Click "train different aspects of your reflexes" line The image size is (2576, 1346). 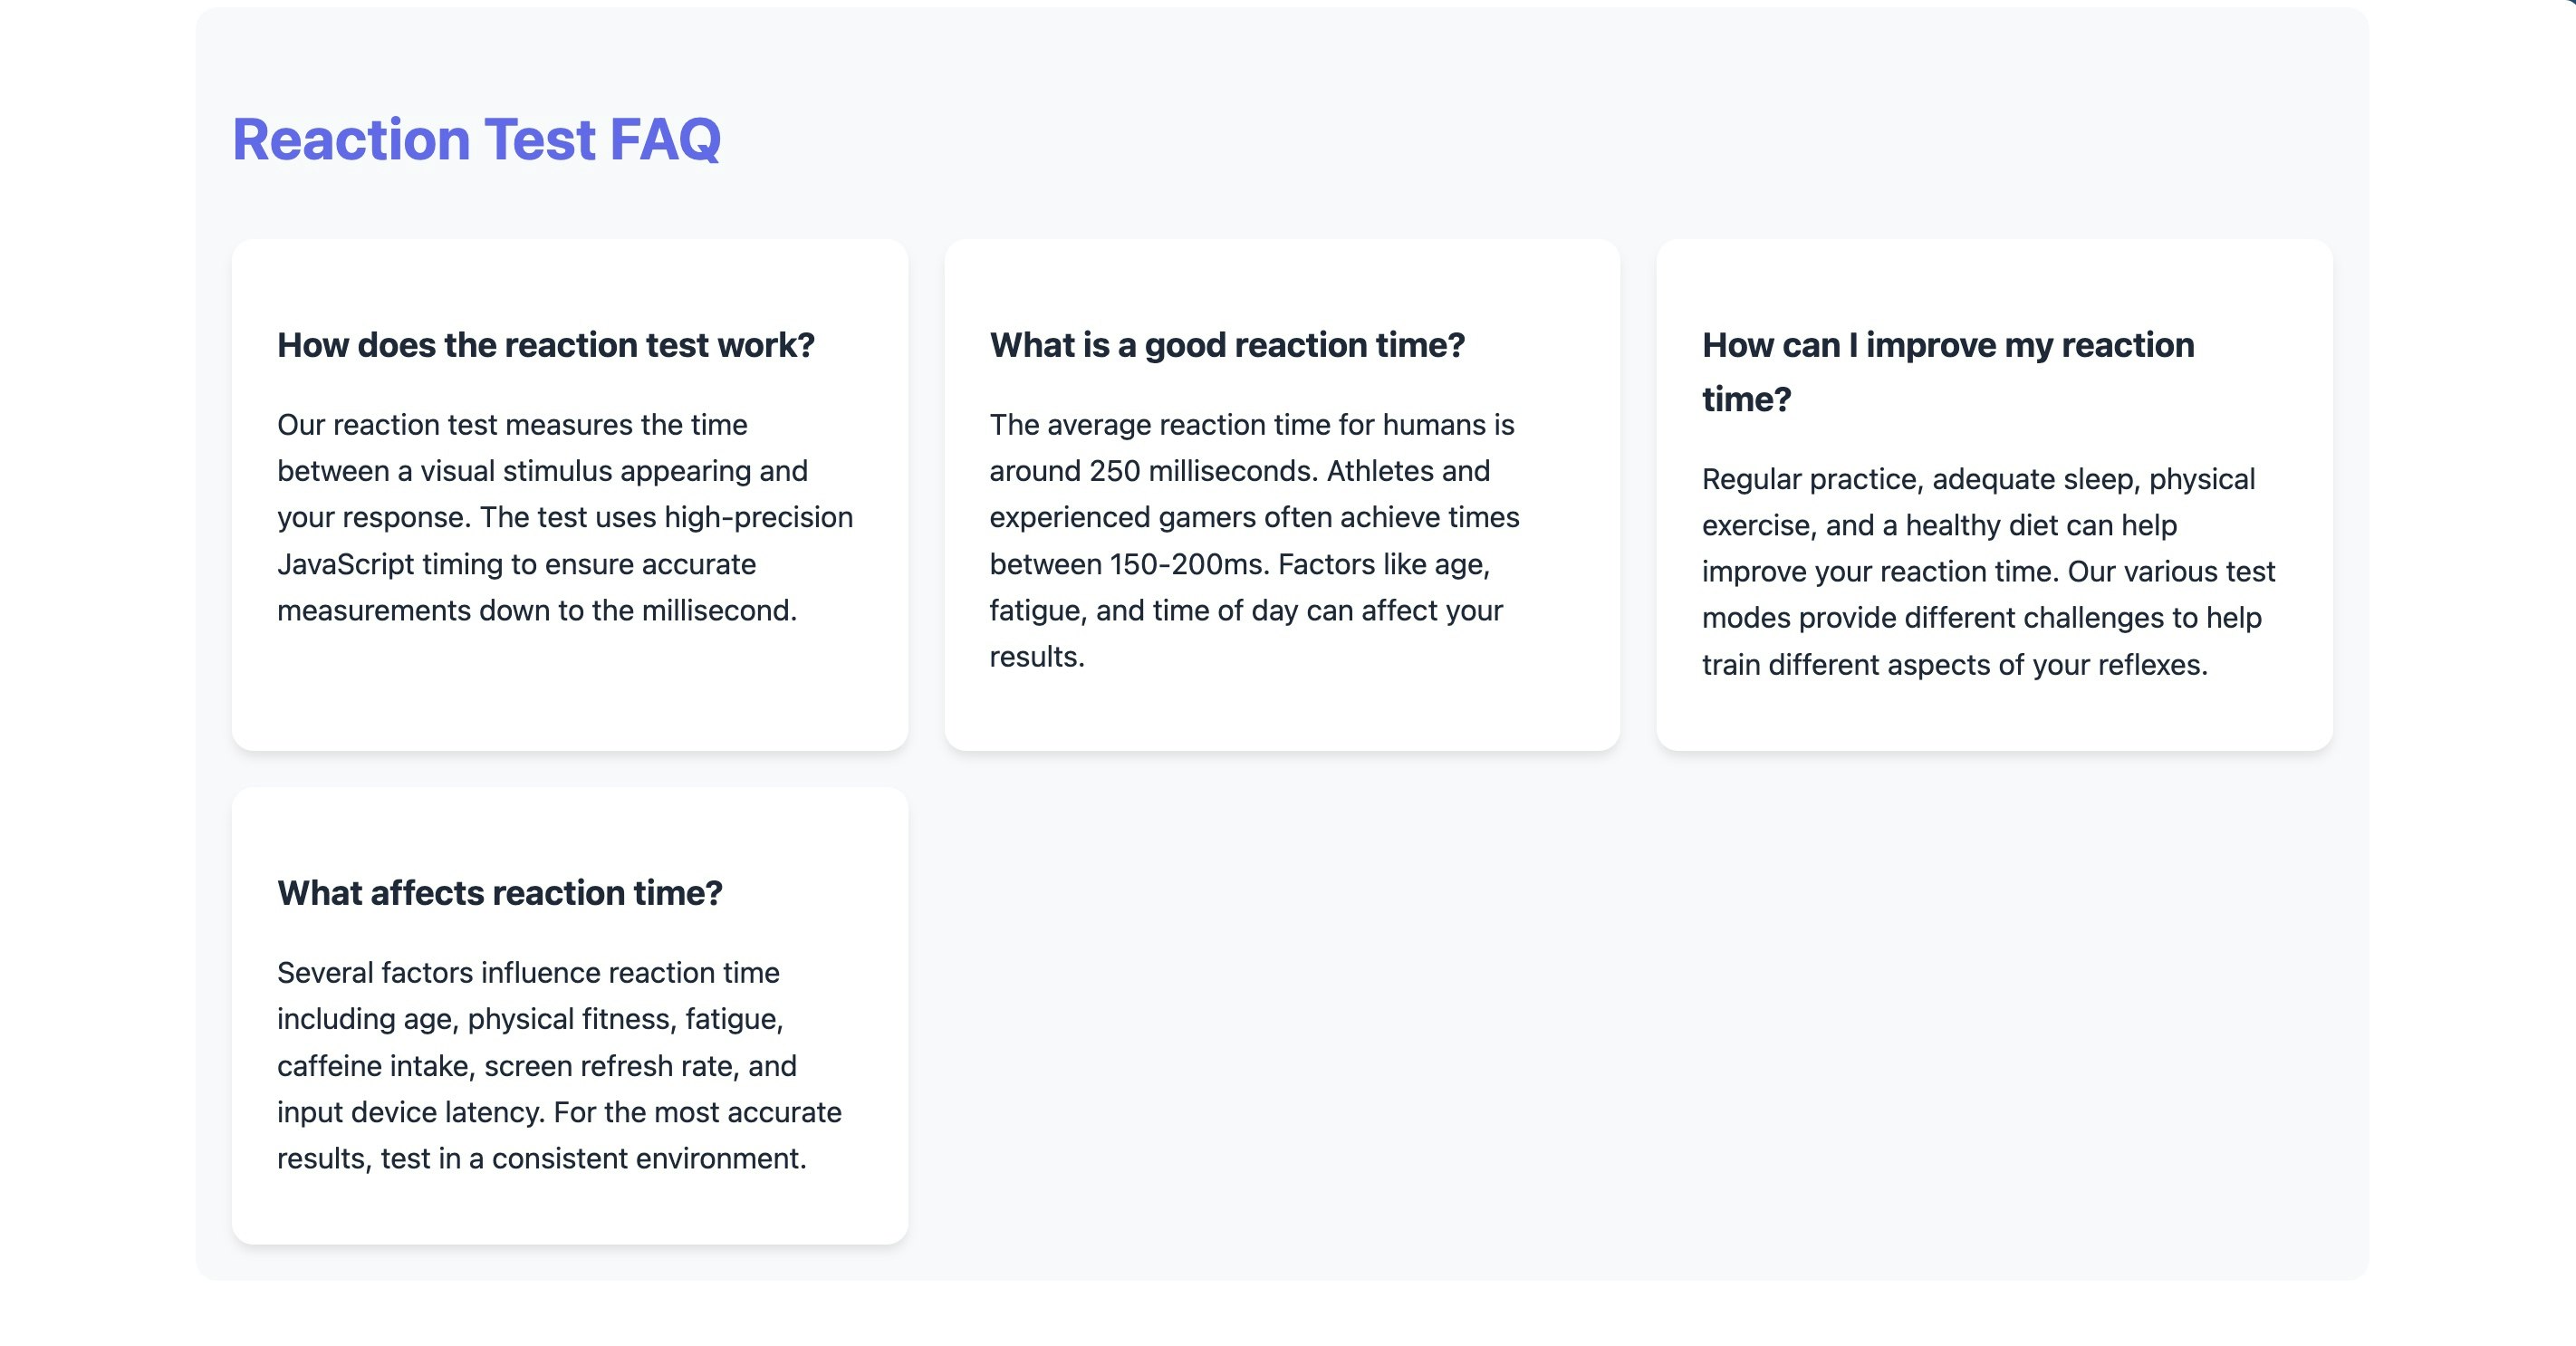(x=1953, y=665)
